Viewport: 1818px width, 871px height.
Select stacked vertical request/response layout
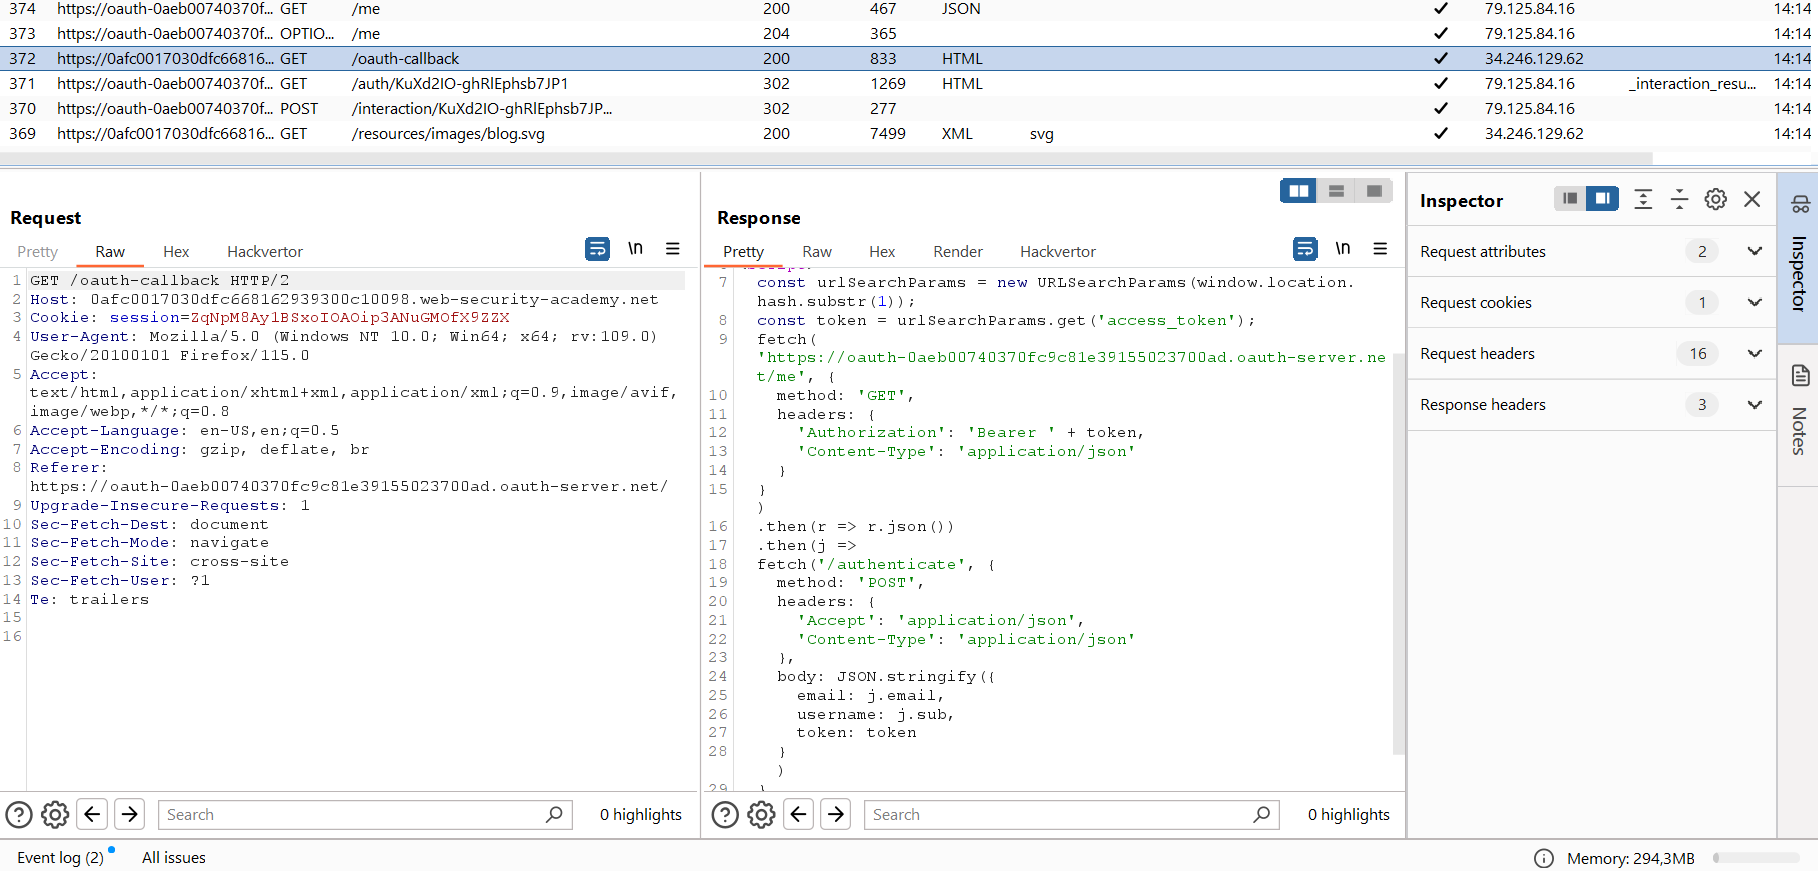pos(1336,191)
